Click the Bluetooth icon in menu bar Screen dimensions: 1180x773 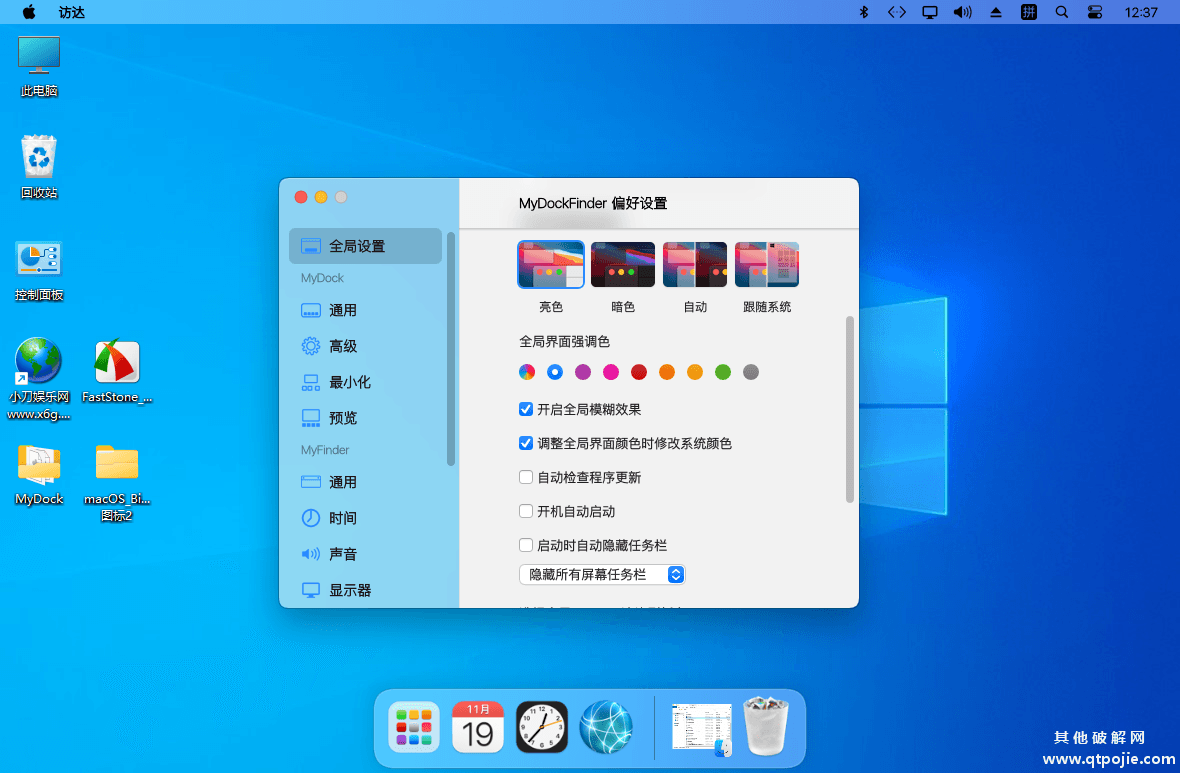(x=864, y=12)
